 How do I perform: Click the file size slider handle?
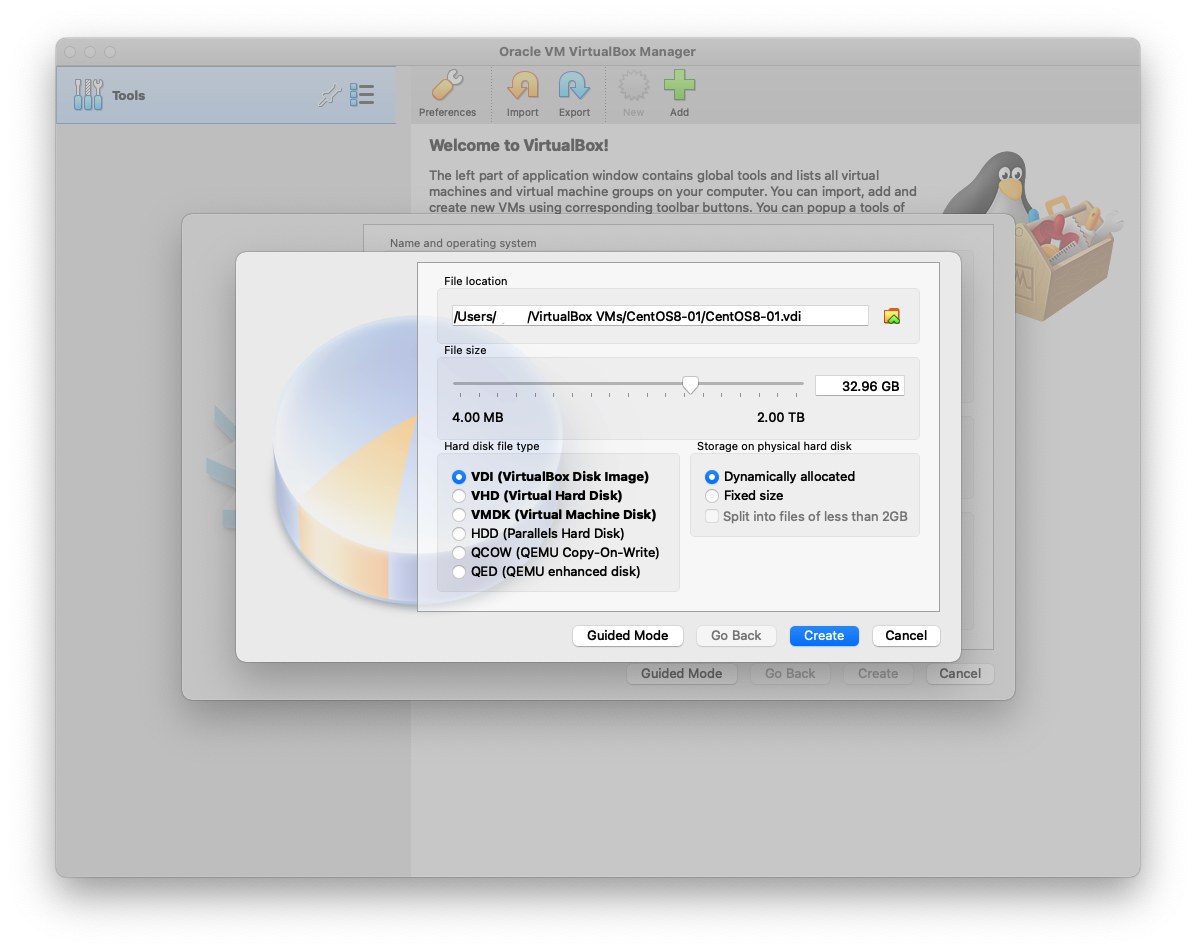point(690,385)
